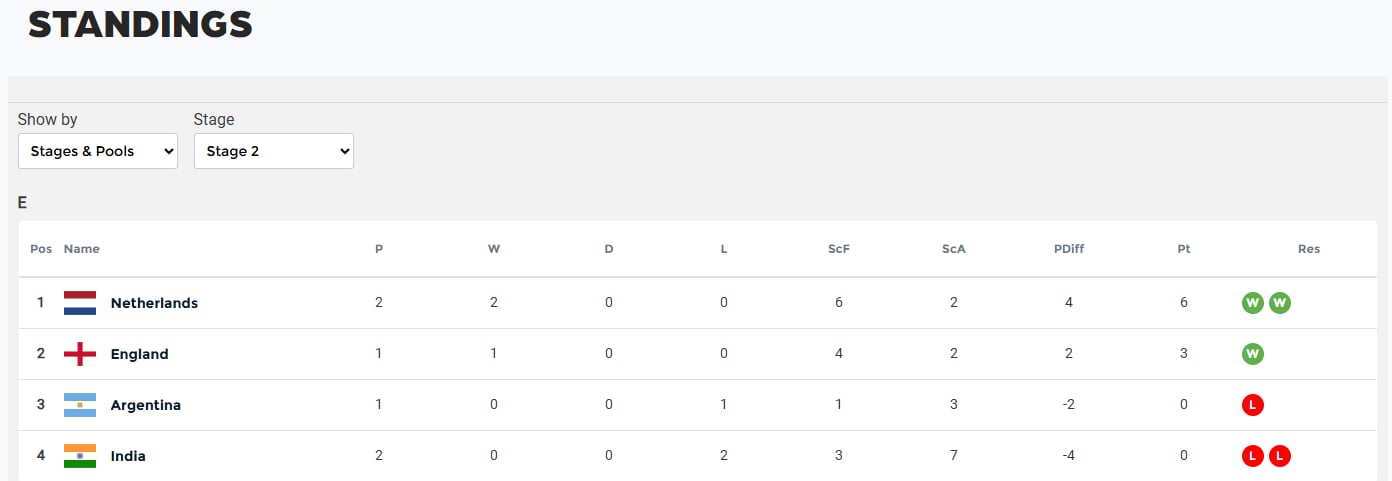Click India's first red L result badge
This screenshot has width=1392, height=481.
click(x=1252, y=456)
